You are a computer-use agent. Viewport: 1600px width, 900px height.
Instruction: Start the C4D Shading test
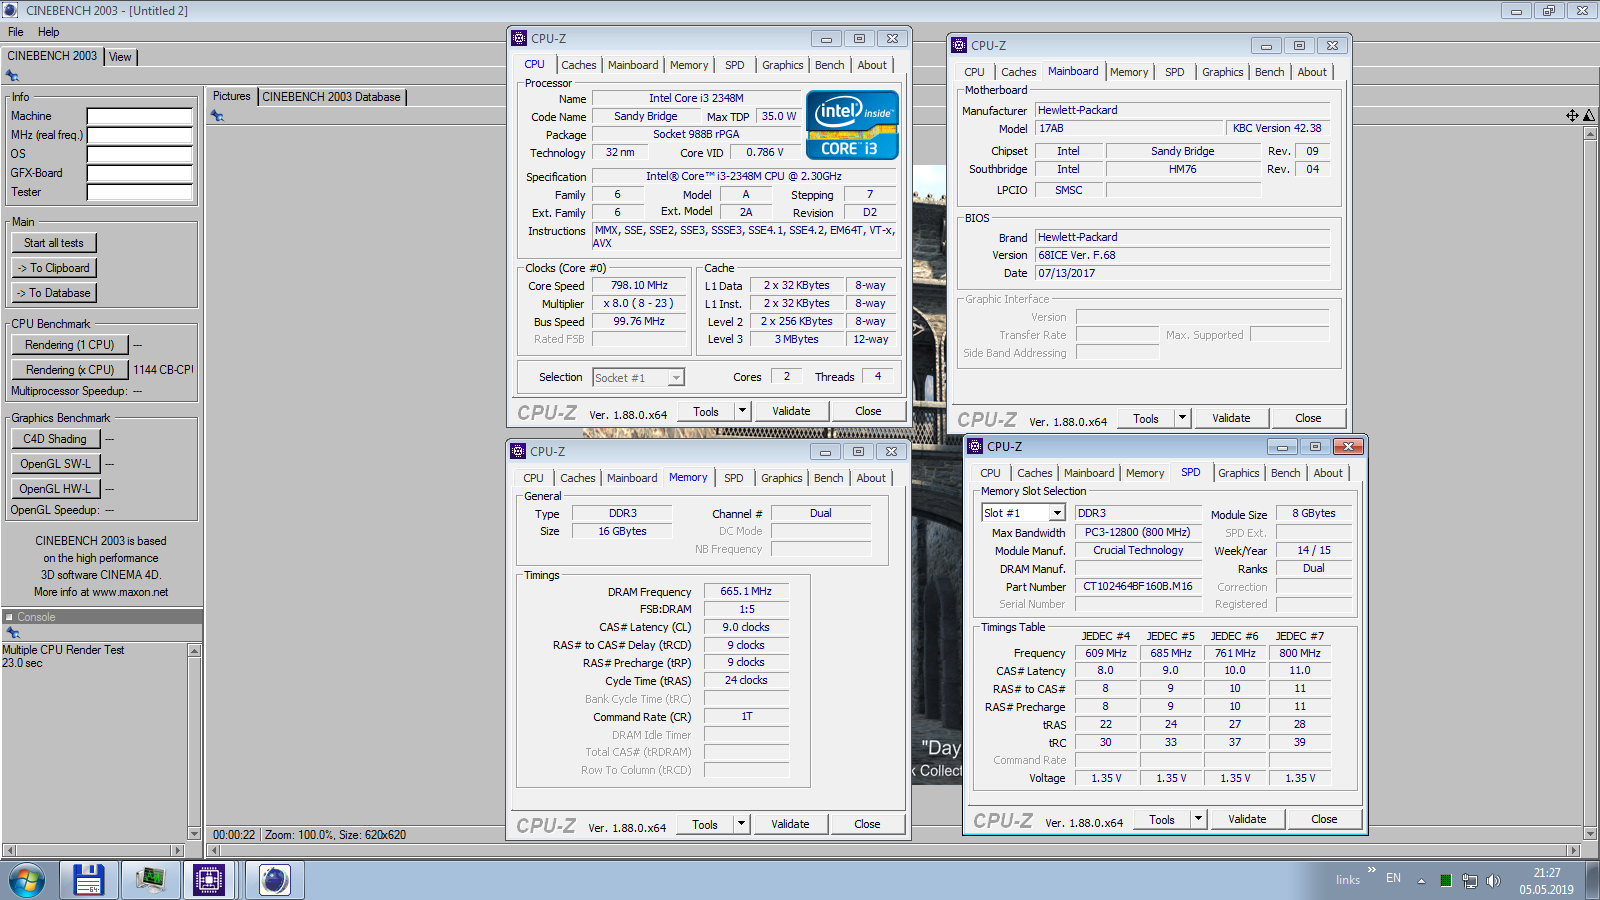point(55,439)
